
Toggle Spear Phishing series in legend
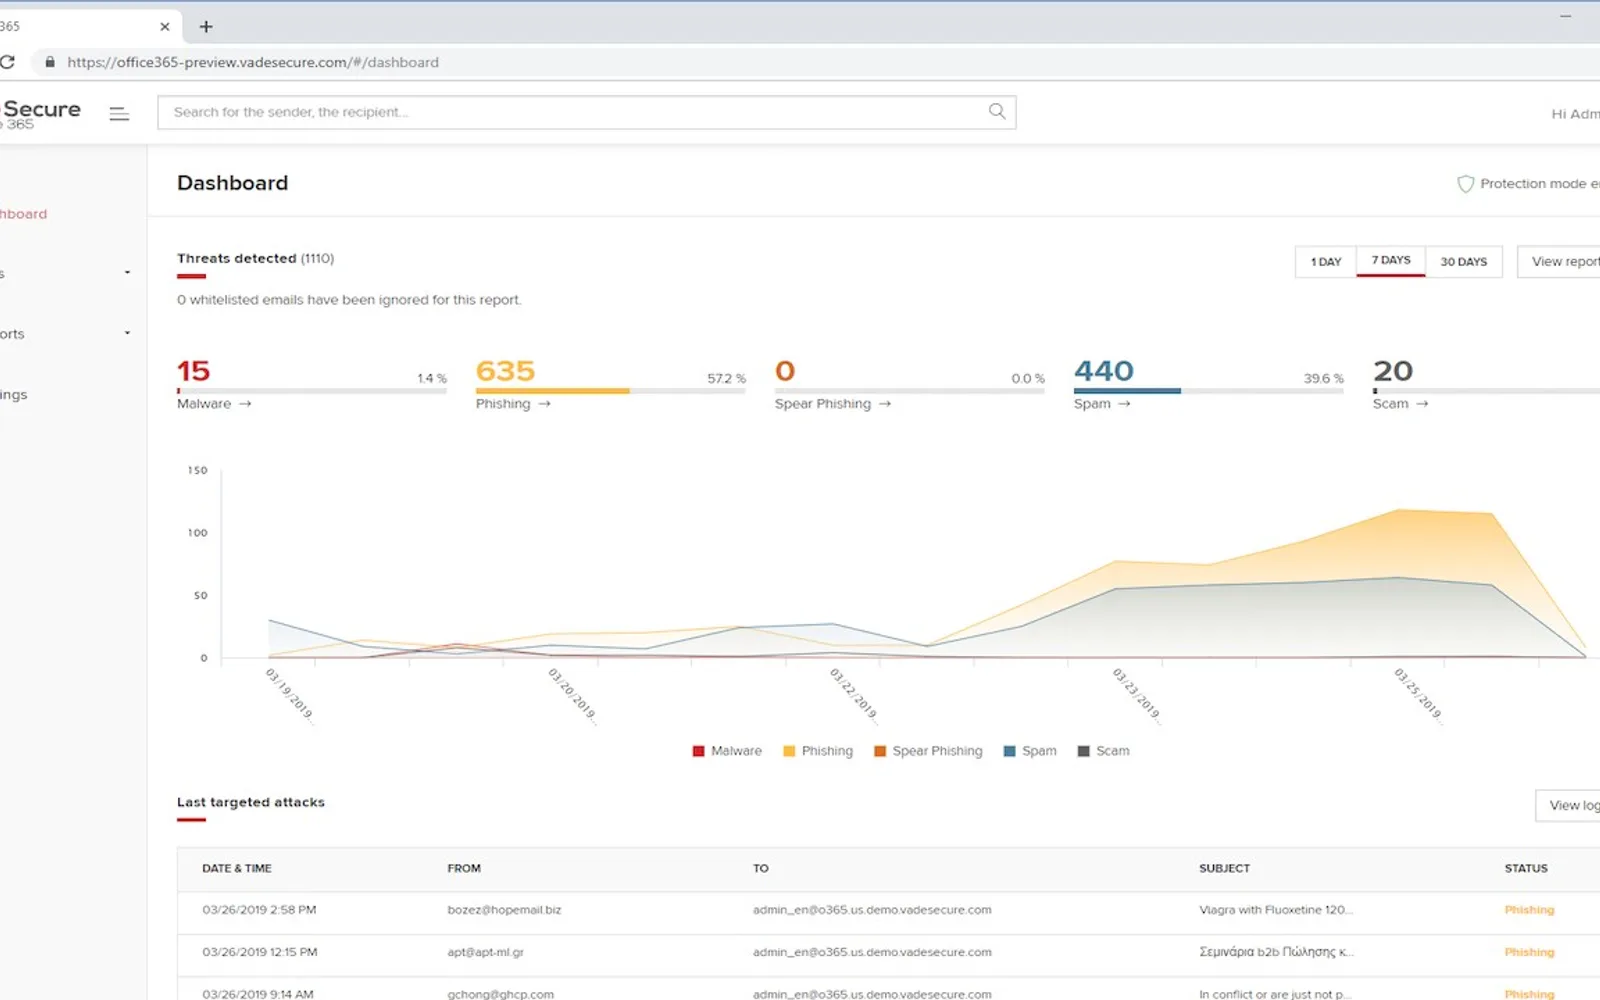point(928,751)
